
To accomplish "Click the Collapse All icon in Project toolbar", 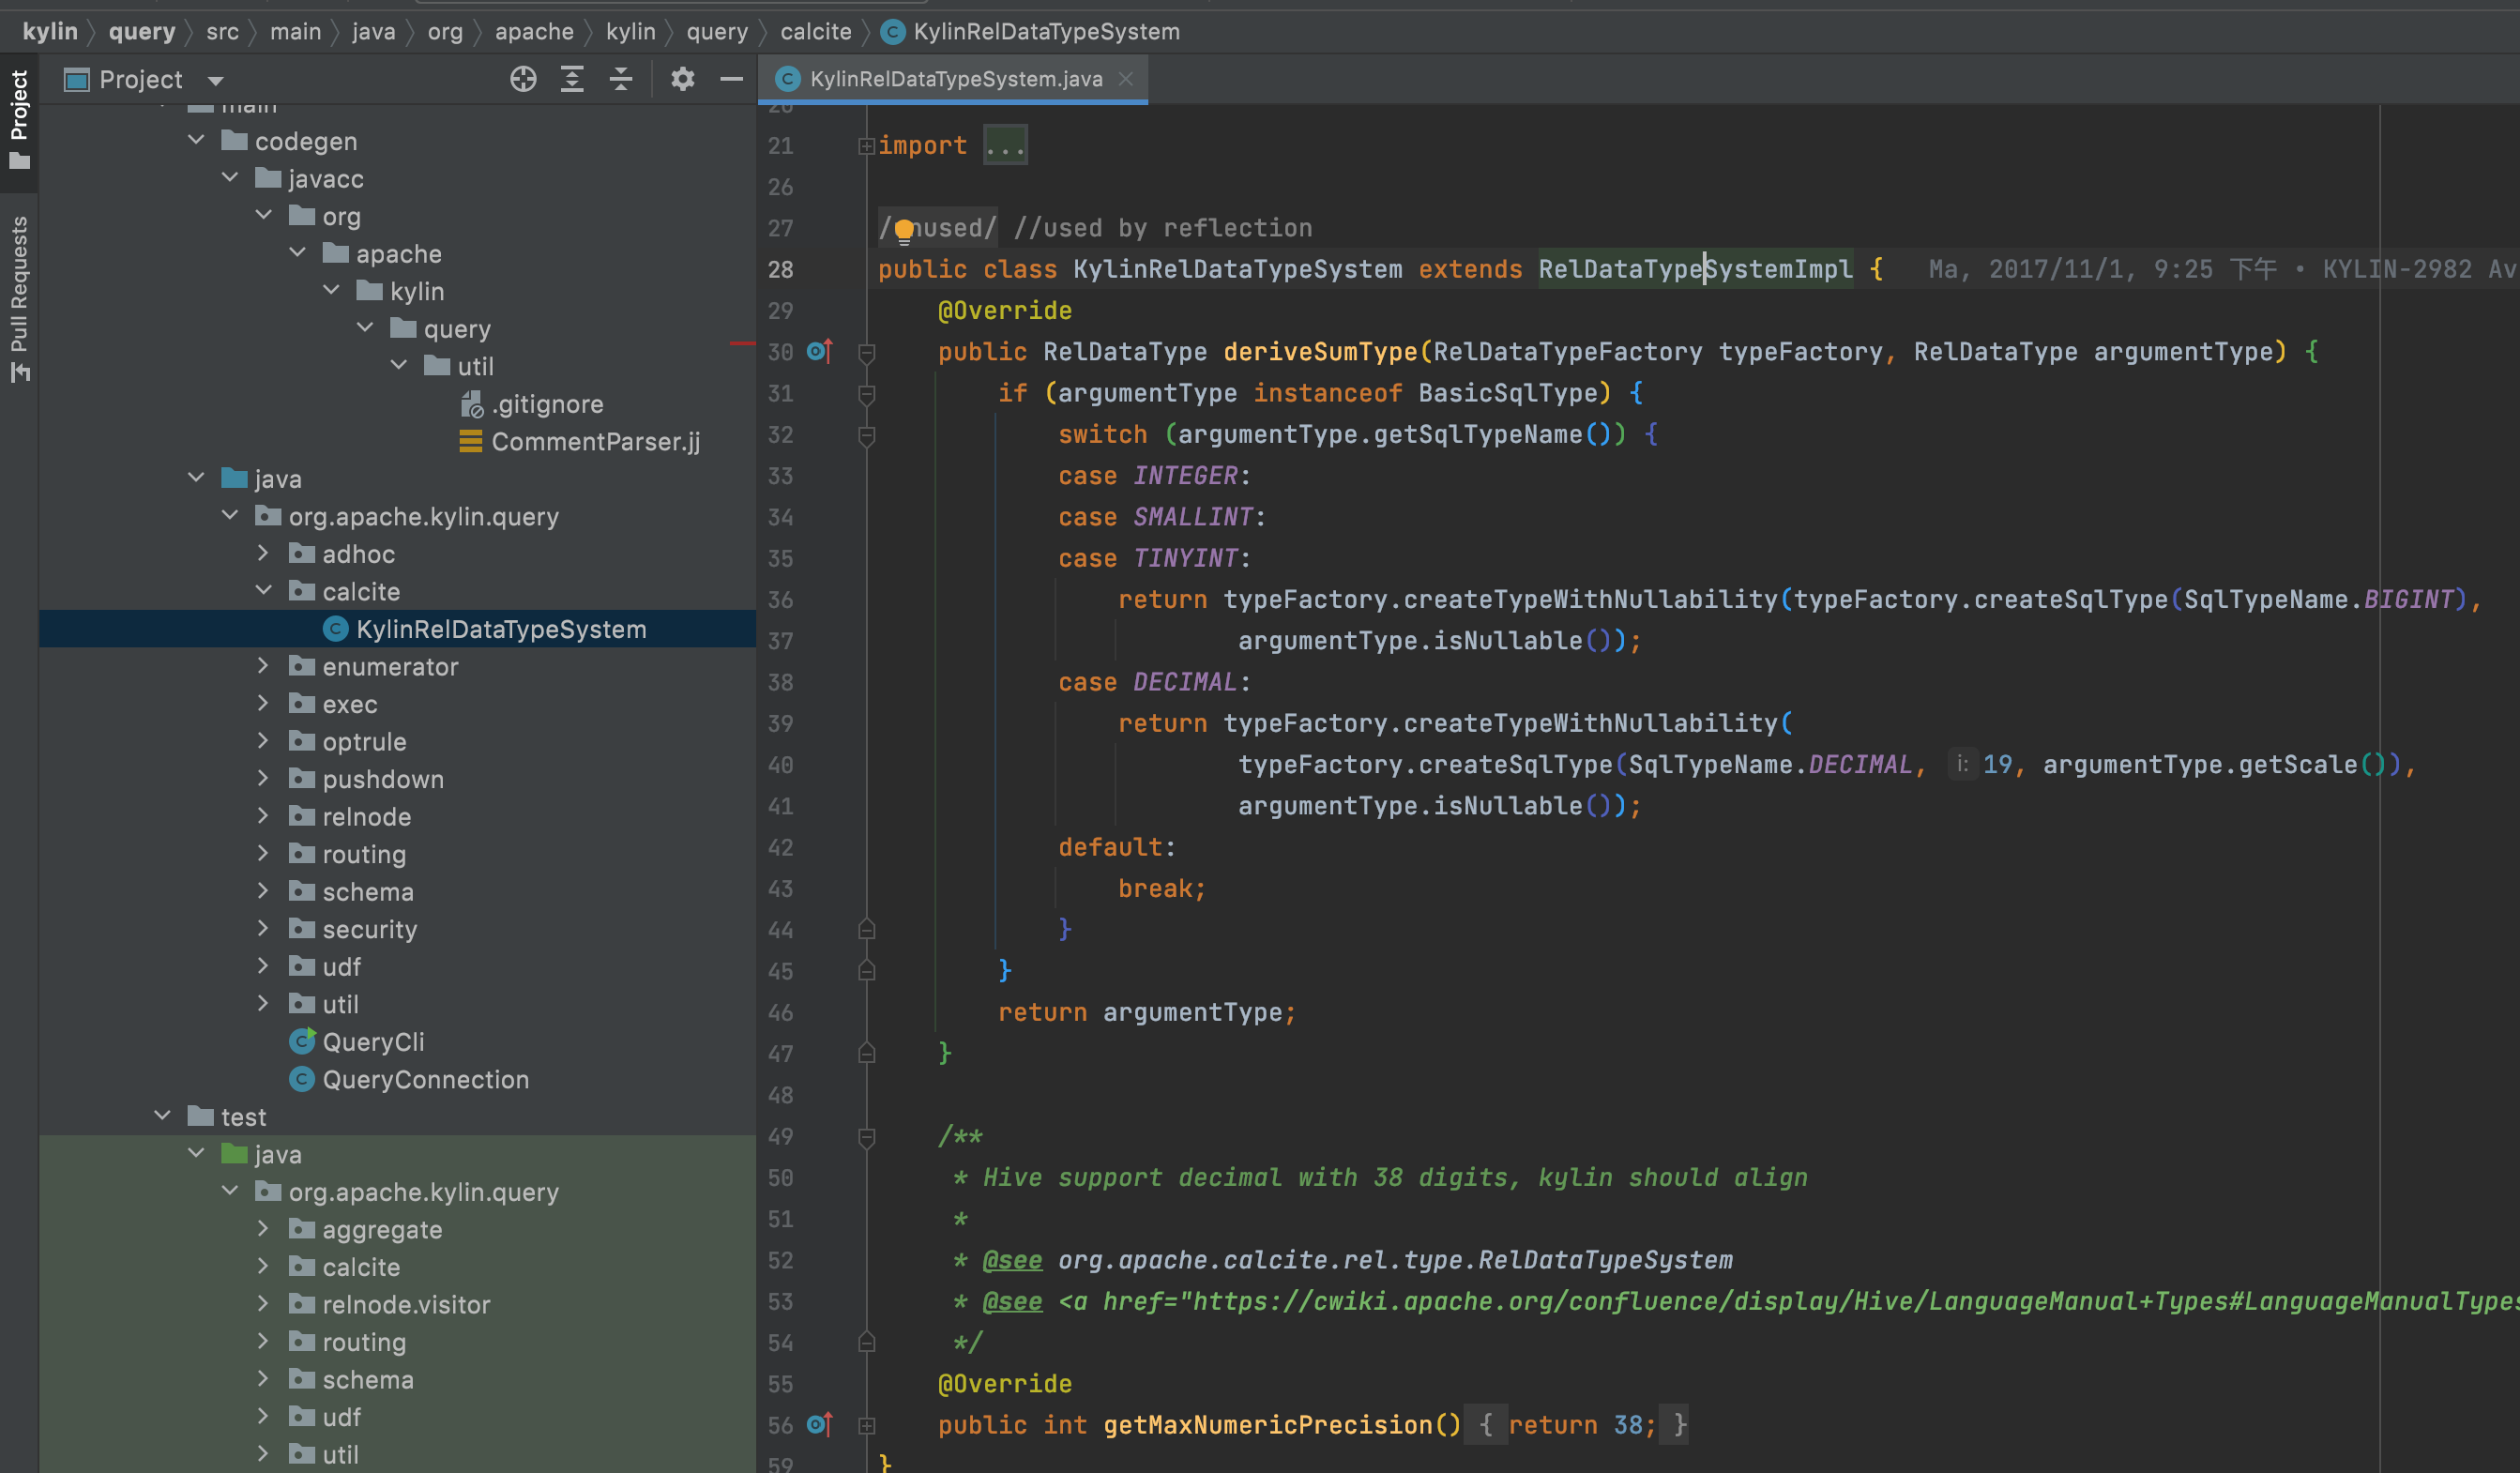I will tap(621, 79).
